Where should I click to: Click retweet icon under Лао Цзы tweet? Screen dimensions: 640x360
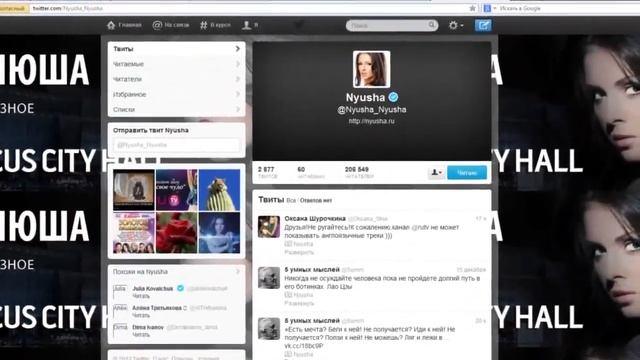288,295
